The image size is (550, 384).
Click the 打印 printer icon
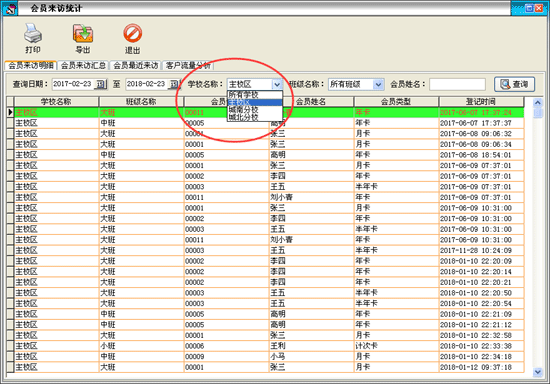coord(33,34)
